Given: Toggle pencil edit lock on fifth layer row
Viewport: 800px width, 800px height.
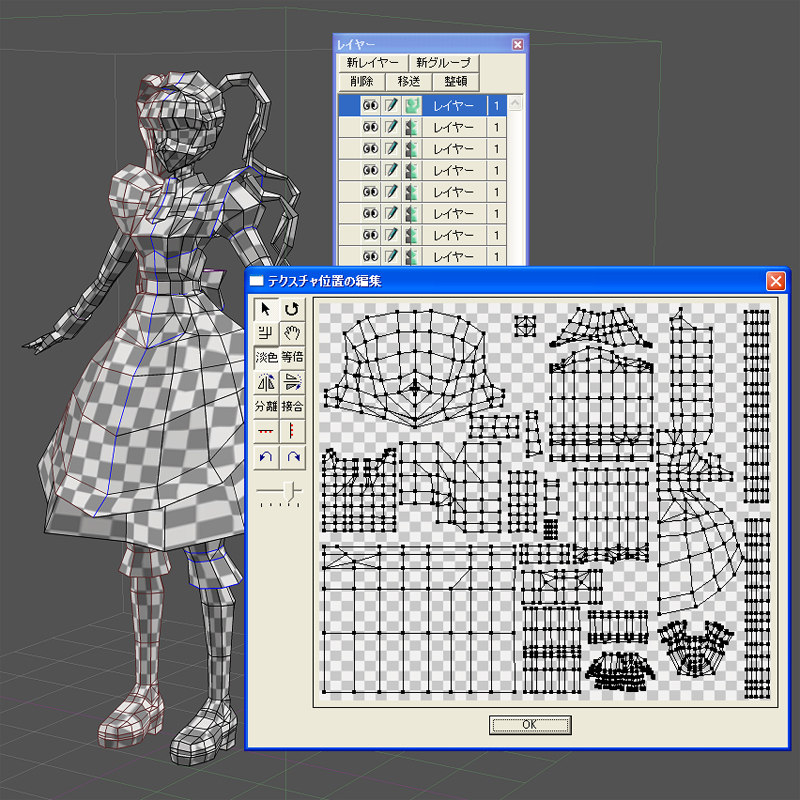Looking at the screenshot, I should click(391, 192).
